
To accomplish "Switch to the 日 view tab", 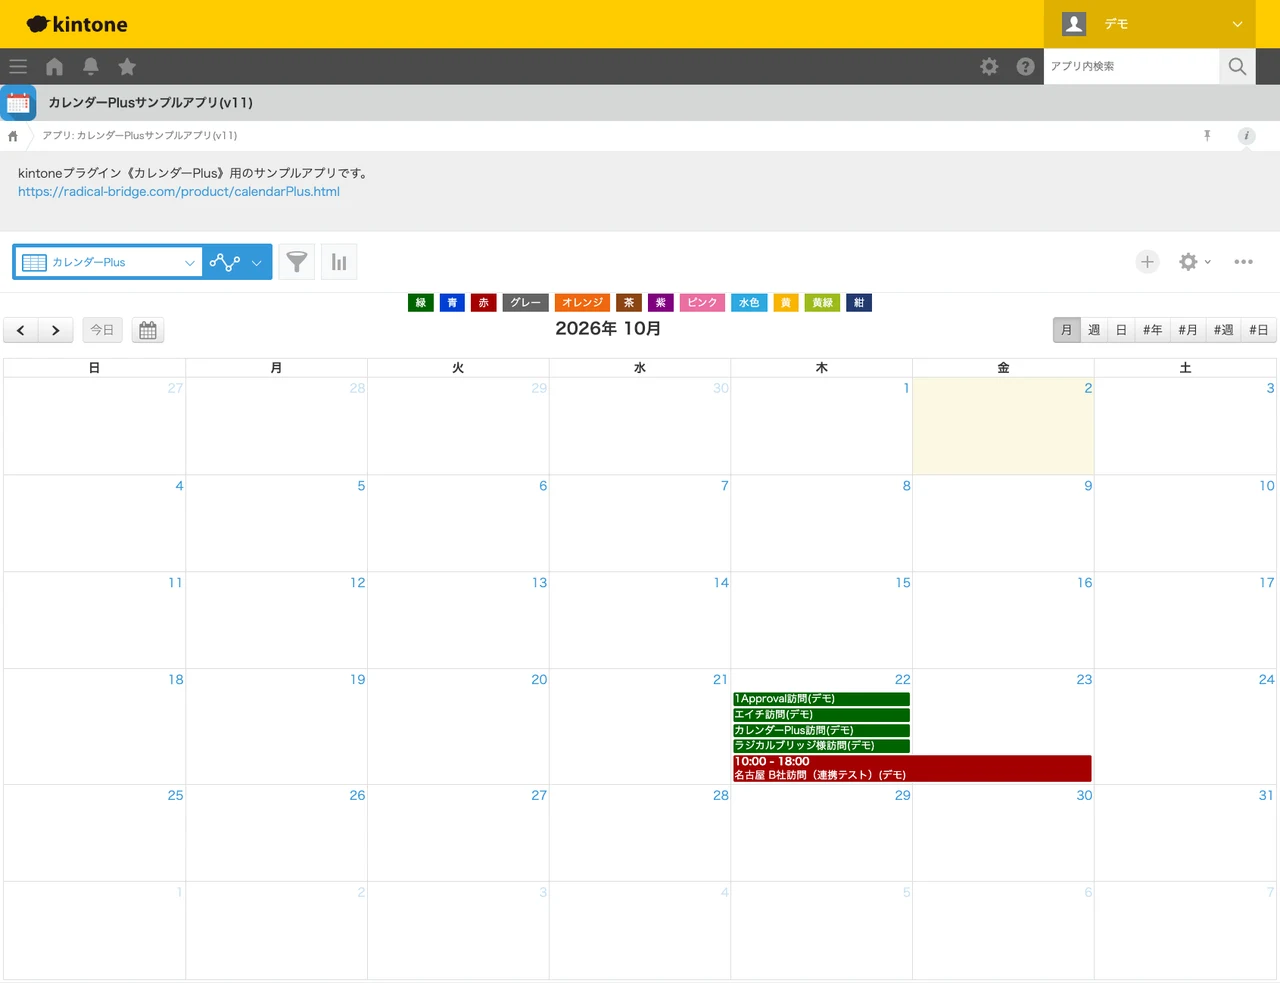I will coord(1121,330).
